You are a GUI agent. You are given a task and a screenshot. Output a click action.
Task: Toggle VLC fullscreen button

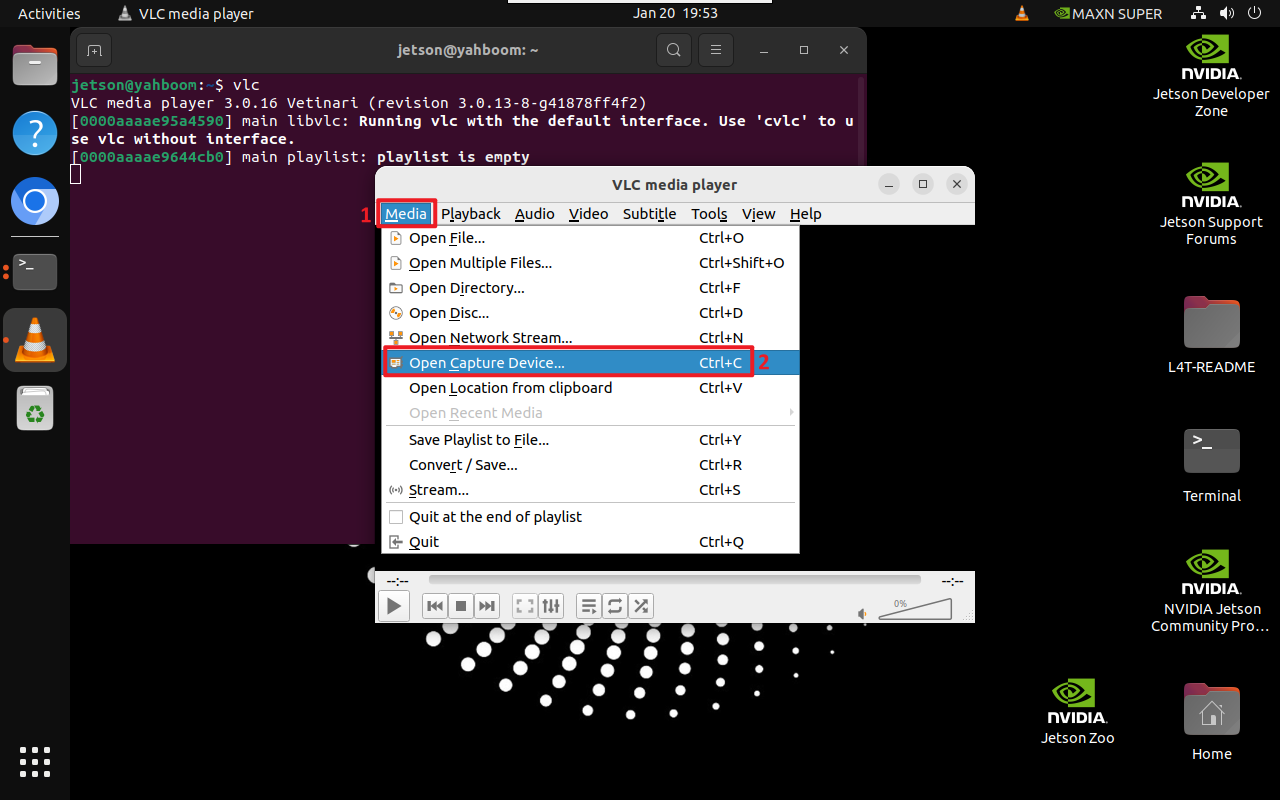tap(525, 606)
